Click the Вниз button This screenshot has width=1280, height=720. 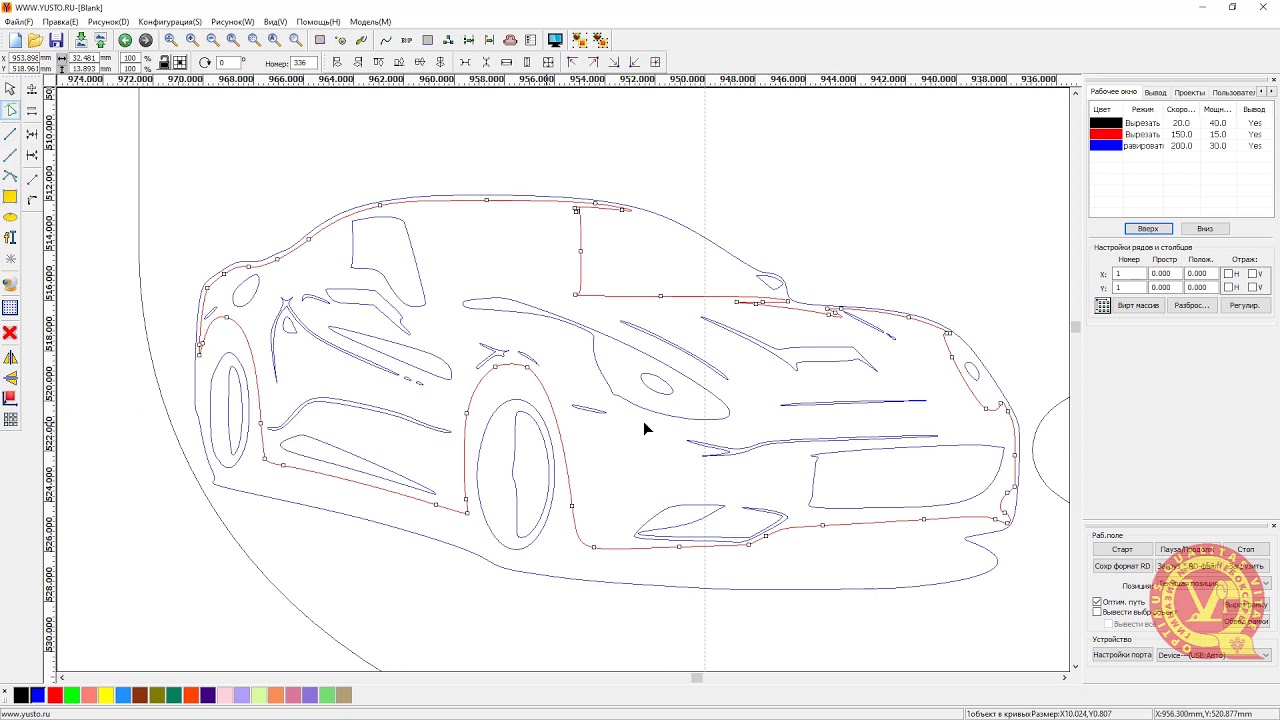coord(1205,229)
